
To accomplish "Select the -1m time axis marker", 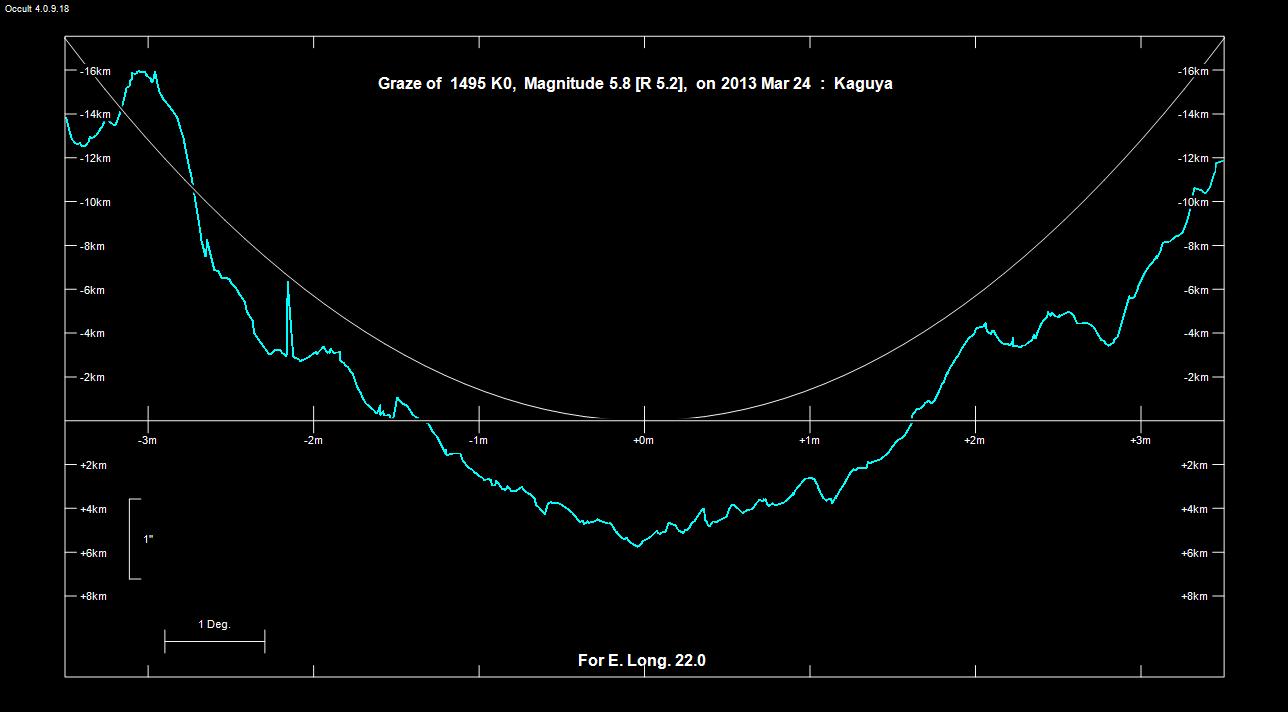I will tap(478, 441).
